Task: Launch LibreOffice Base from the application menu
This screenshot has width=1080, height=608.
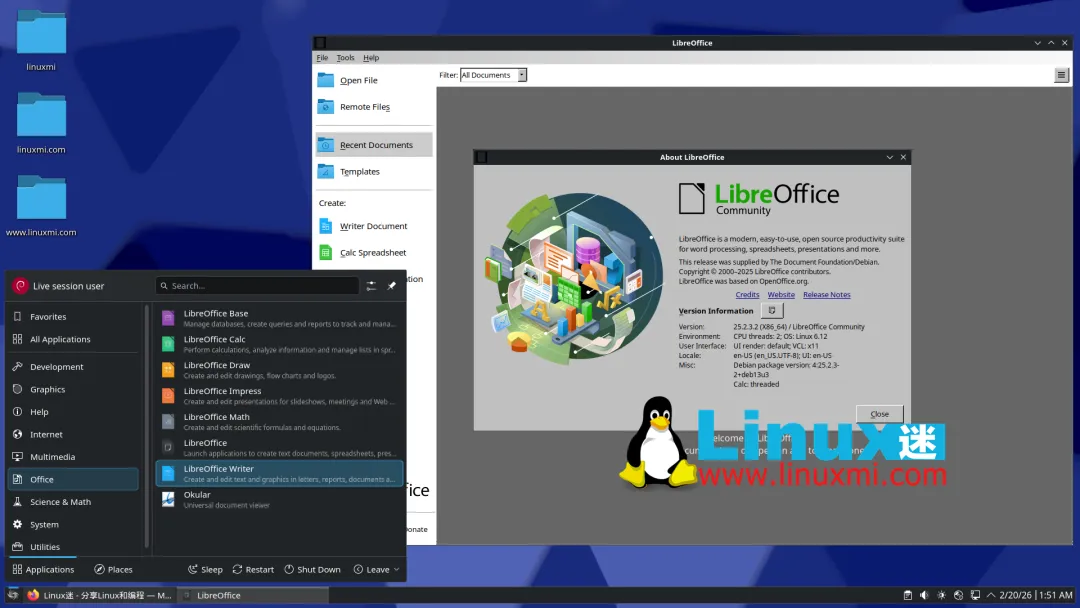Action: click(x=279, y=318)
